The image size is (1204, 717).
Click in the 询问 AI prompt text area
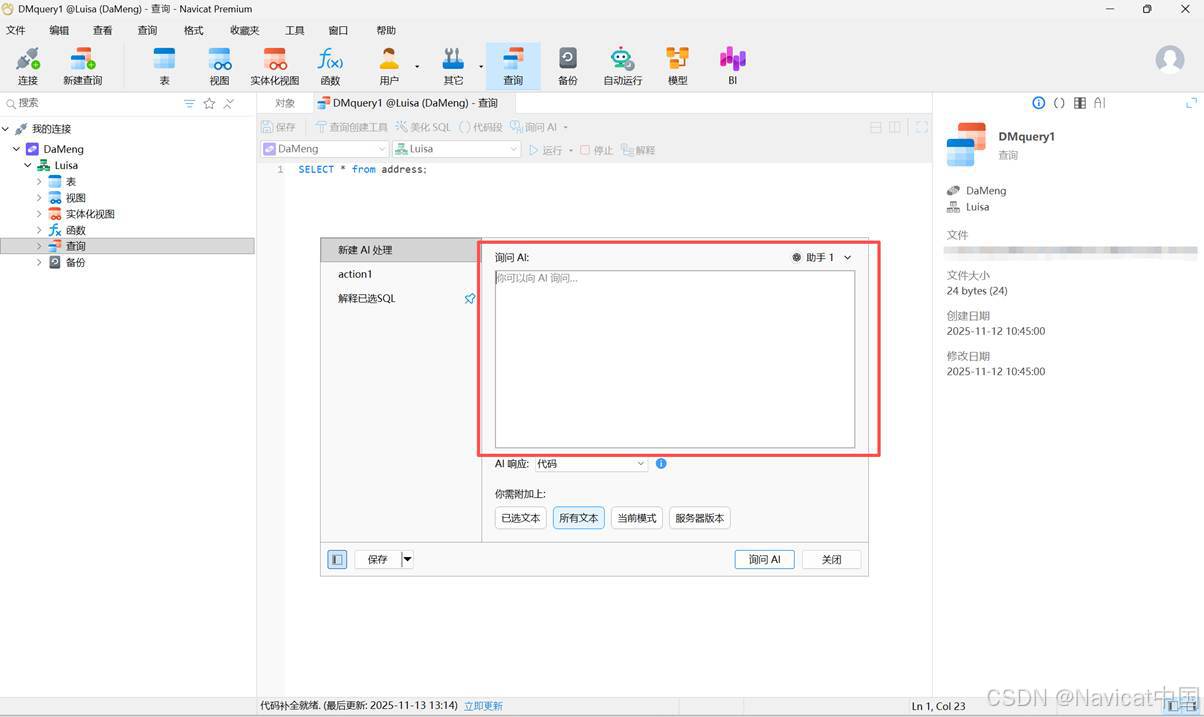coord(675,359)
